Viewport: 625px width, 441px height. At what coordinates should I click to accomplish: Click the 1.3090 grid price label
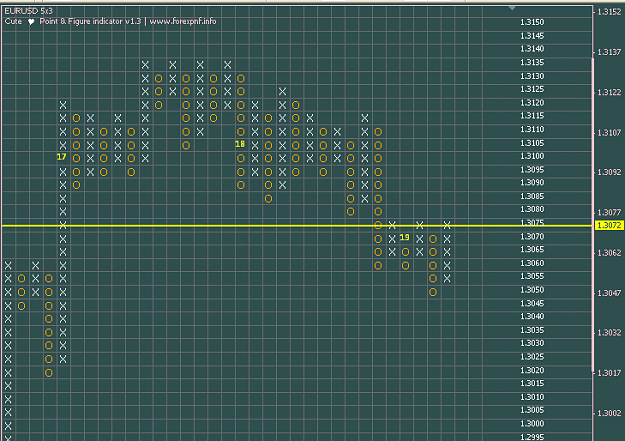pyautogui.click(x=532, y=183)
